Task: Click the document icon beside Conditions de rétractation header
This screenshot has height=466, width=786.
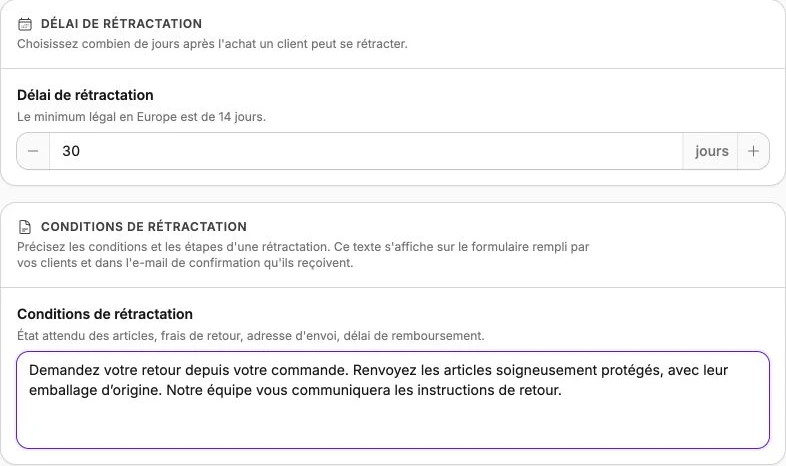Action: tap(25, 226)
